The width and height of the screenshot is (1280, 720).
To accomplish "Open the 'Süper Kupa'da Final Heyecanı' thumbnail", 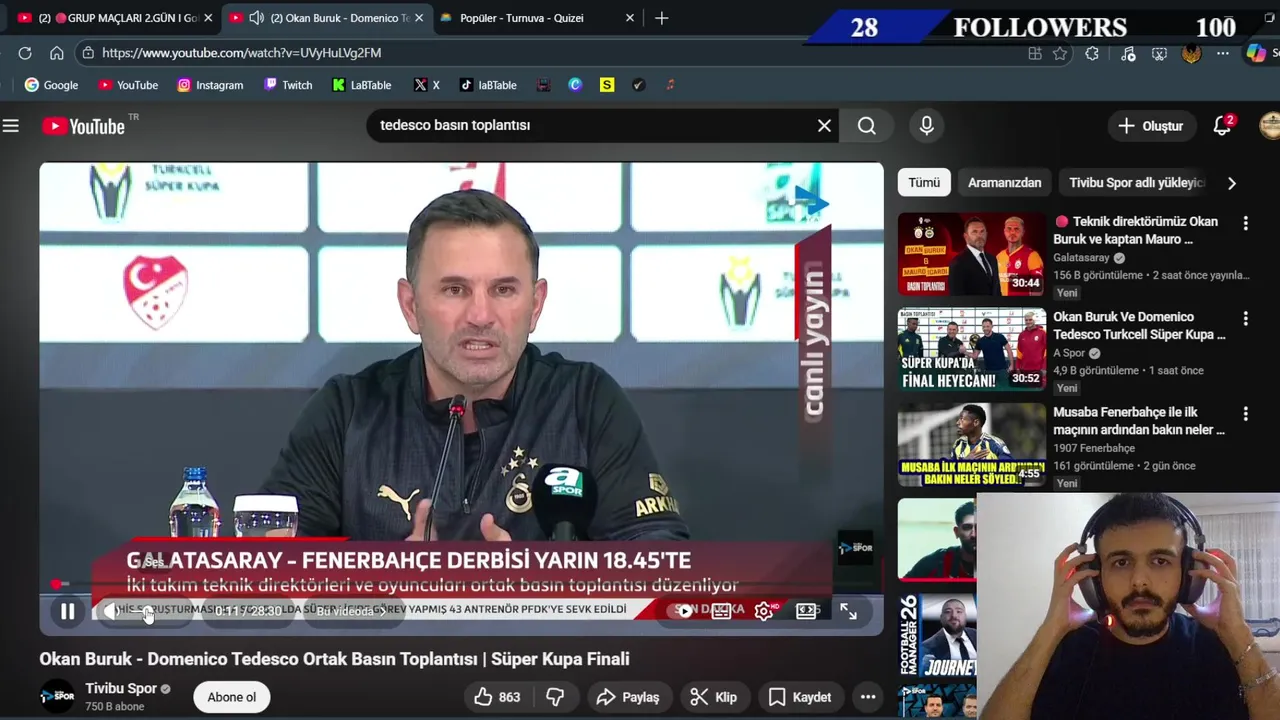I will (971, 349).
